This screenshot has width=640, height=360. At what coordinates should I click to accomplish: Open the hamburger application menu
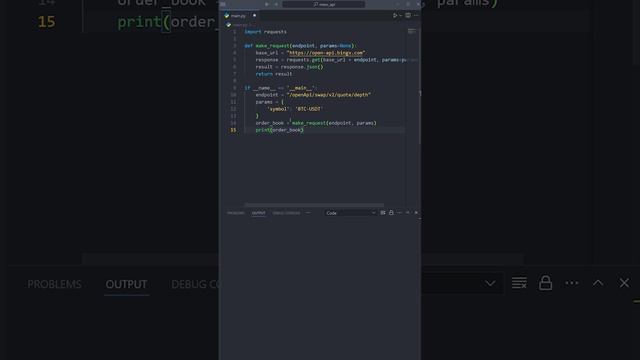pyautogui.click(x=223, y=4)
